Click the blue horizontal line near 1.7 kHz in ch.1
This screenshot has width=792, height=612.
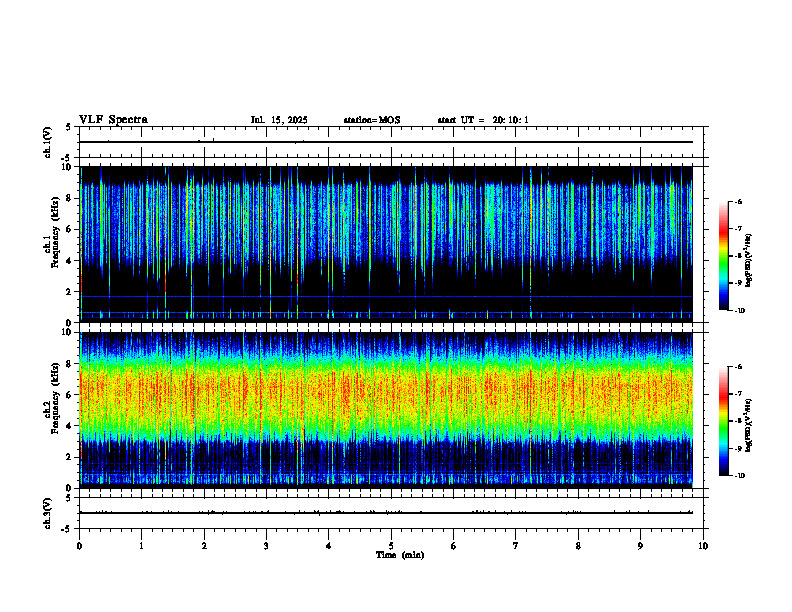coord(386,296)
